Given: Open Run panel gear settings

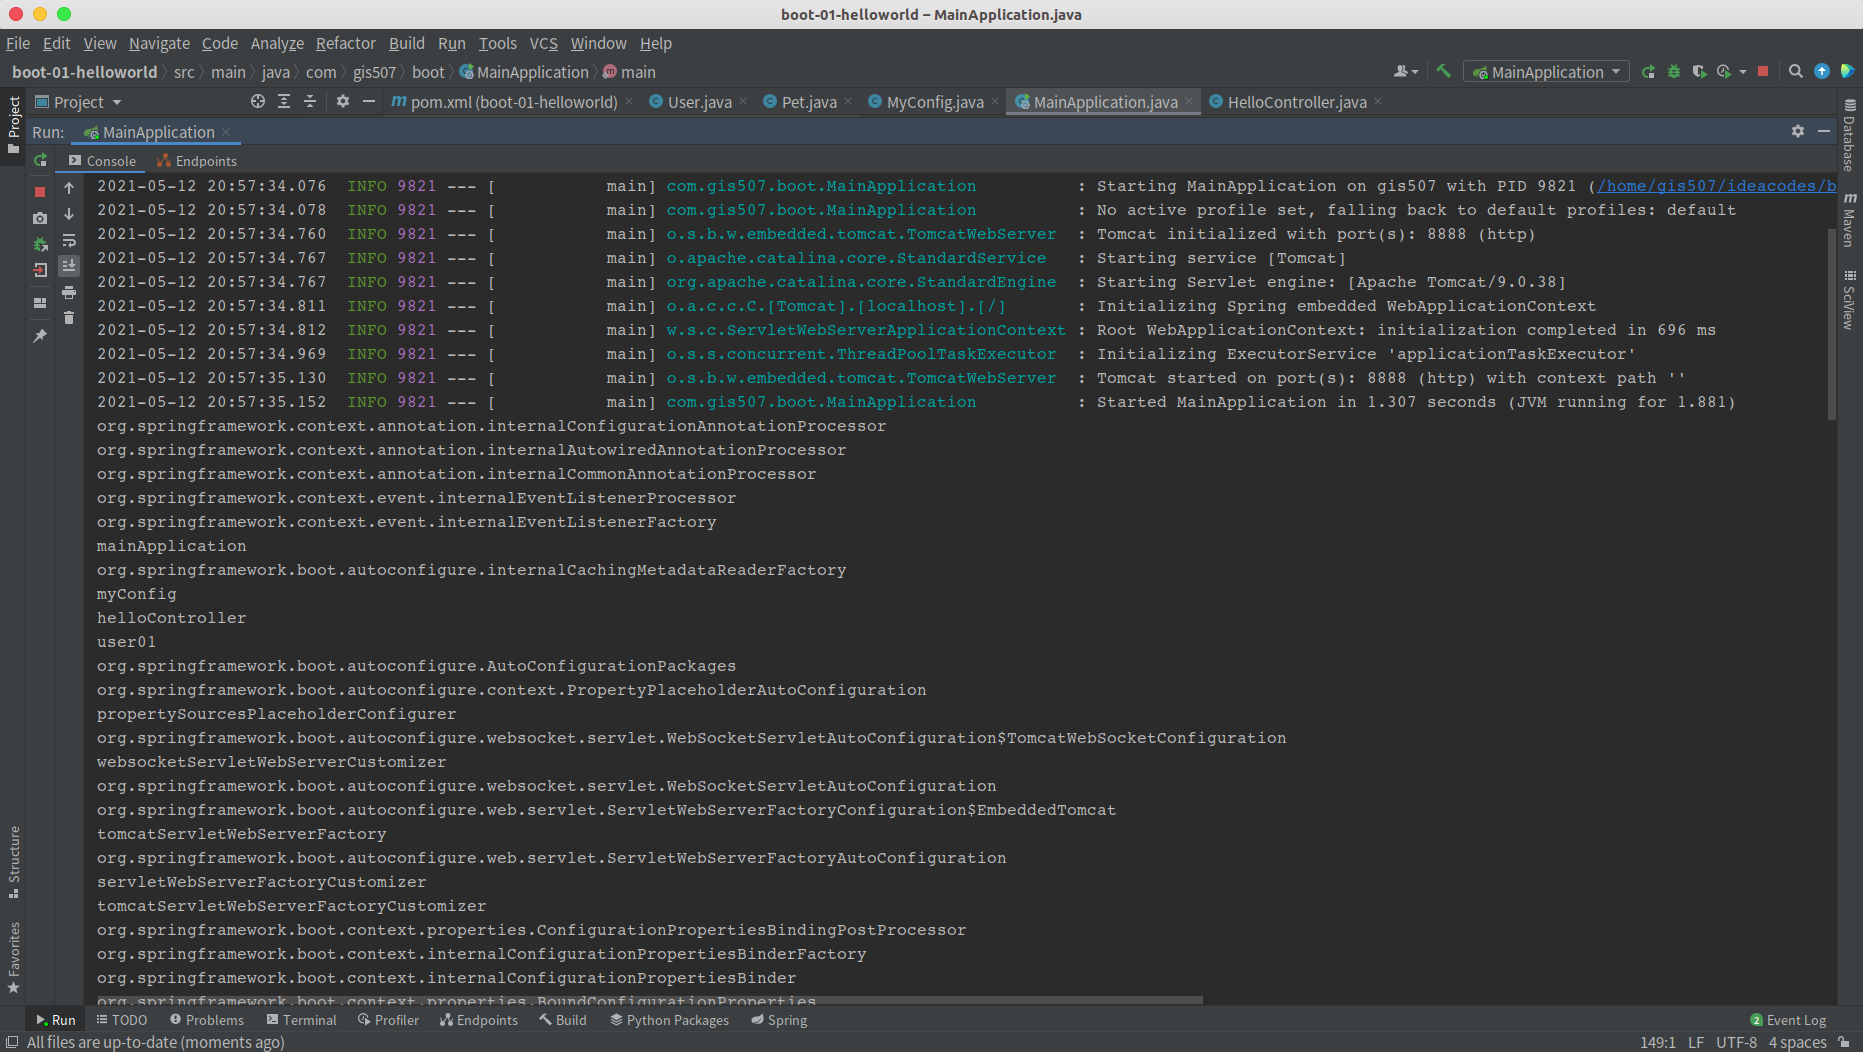Looking at the screenshot, I should pos(1798,131).
